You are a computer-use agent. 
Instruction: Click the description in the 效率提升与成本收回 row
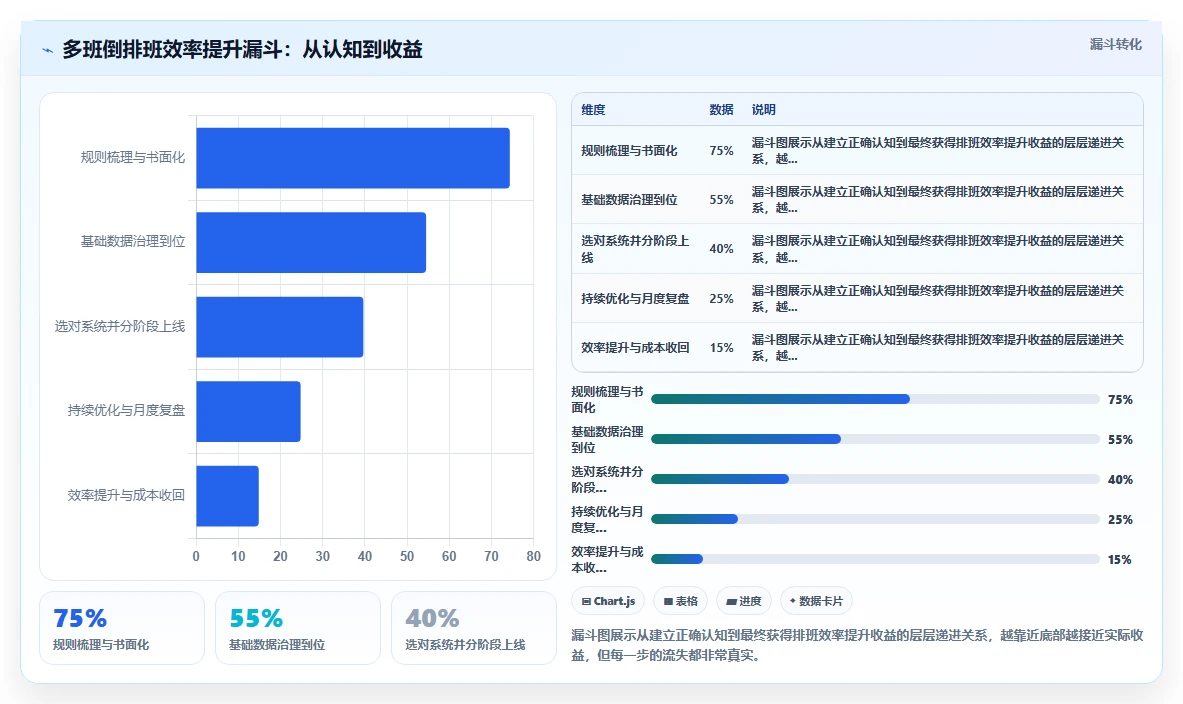pyautogui.click(x=938, y=348)
